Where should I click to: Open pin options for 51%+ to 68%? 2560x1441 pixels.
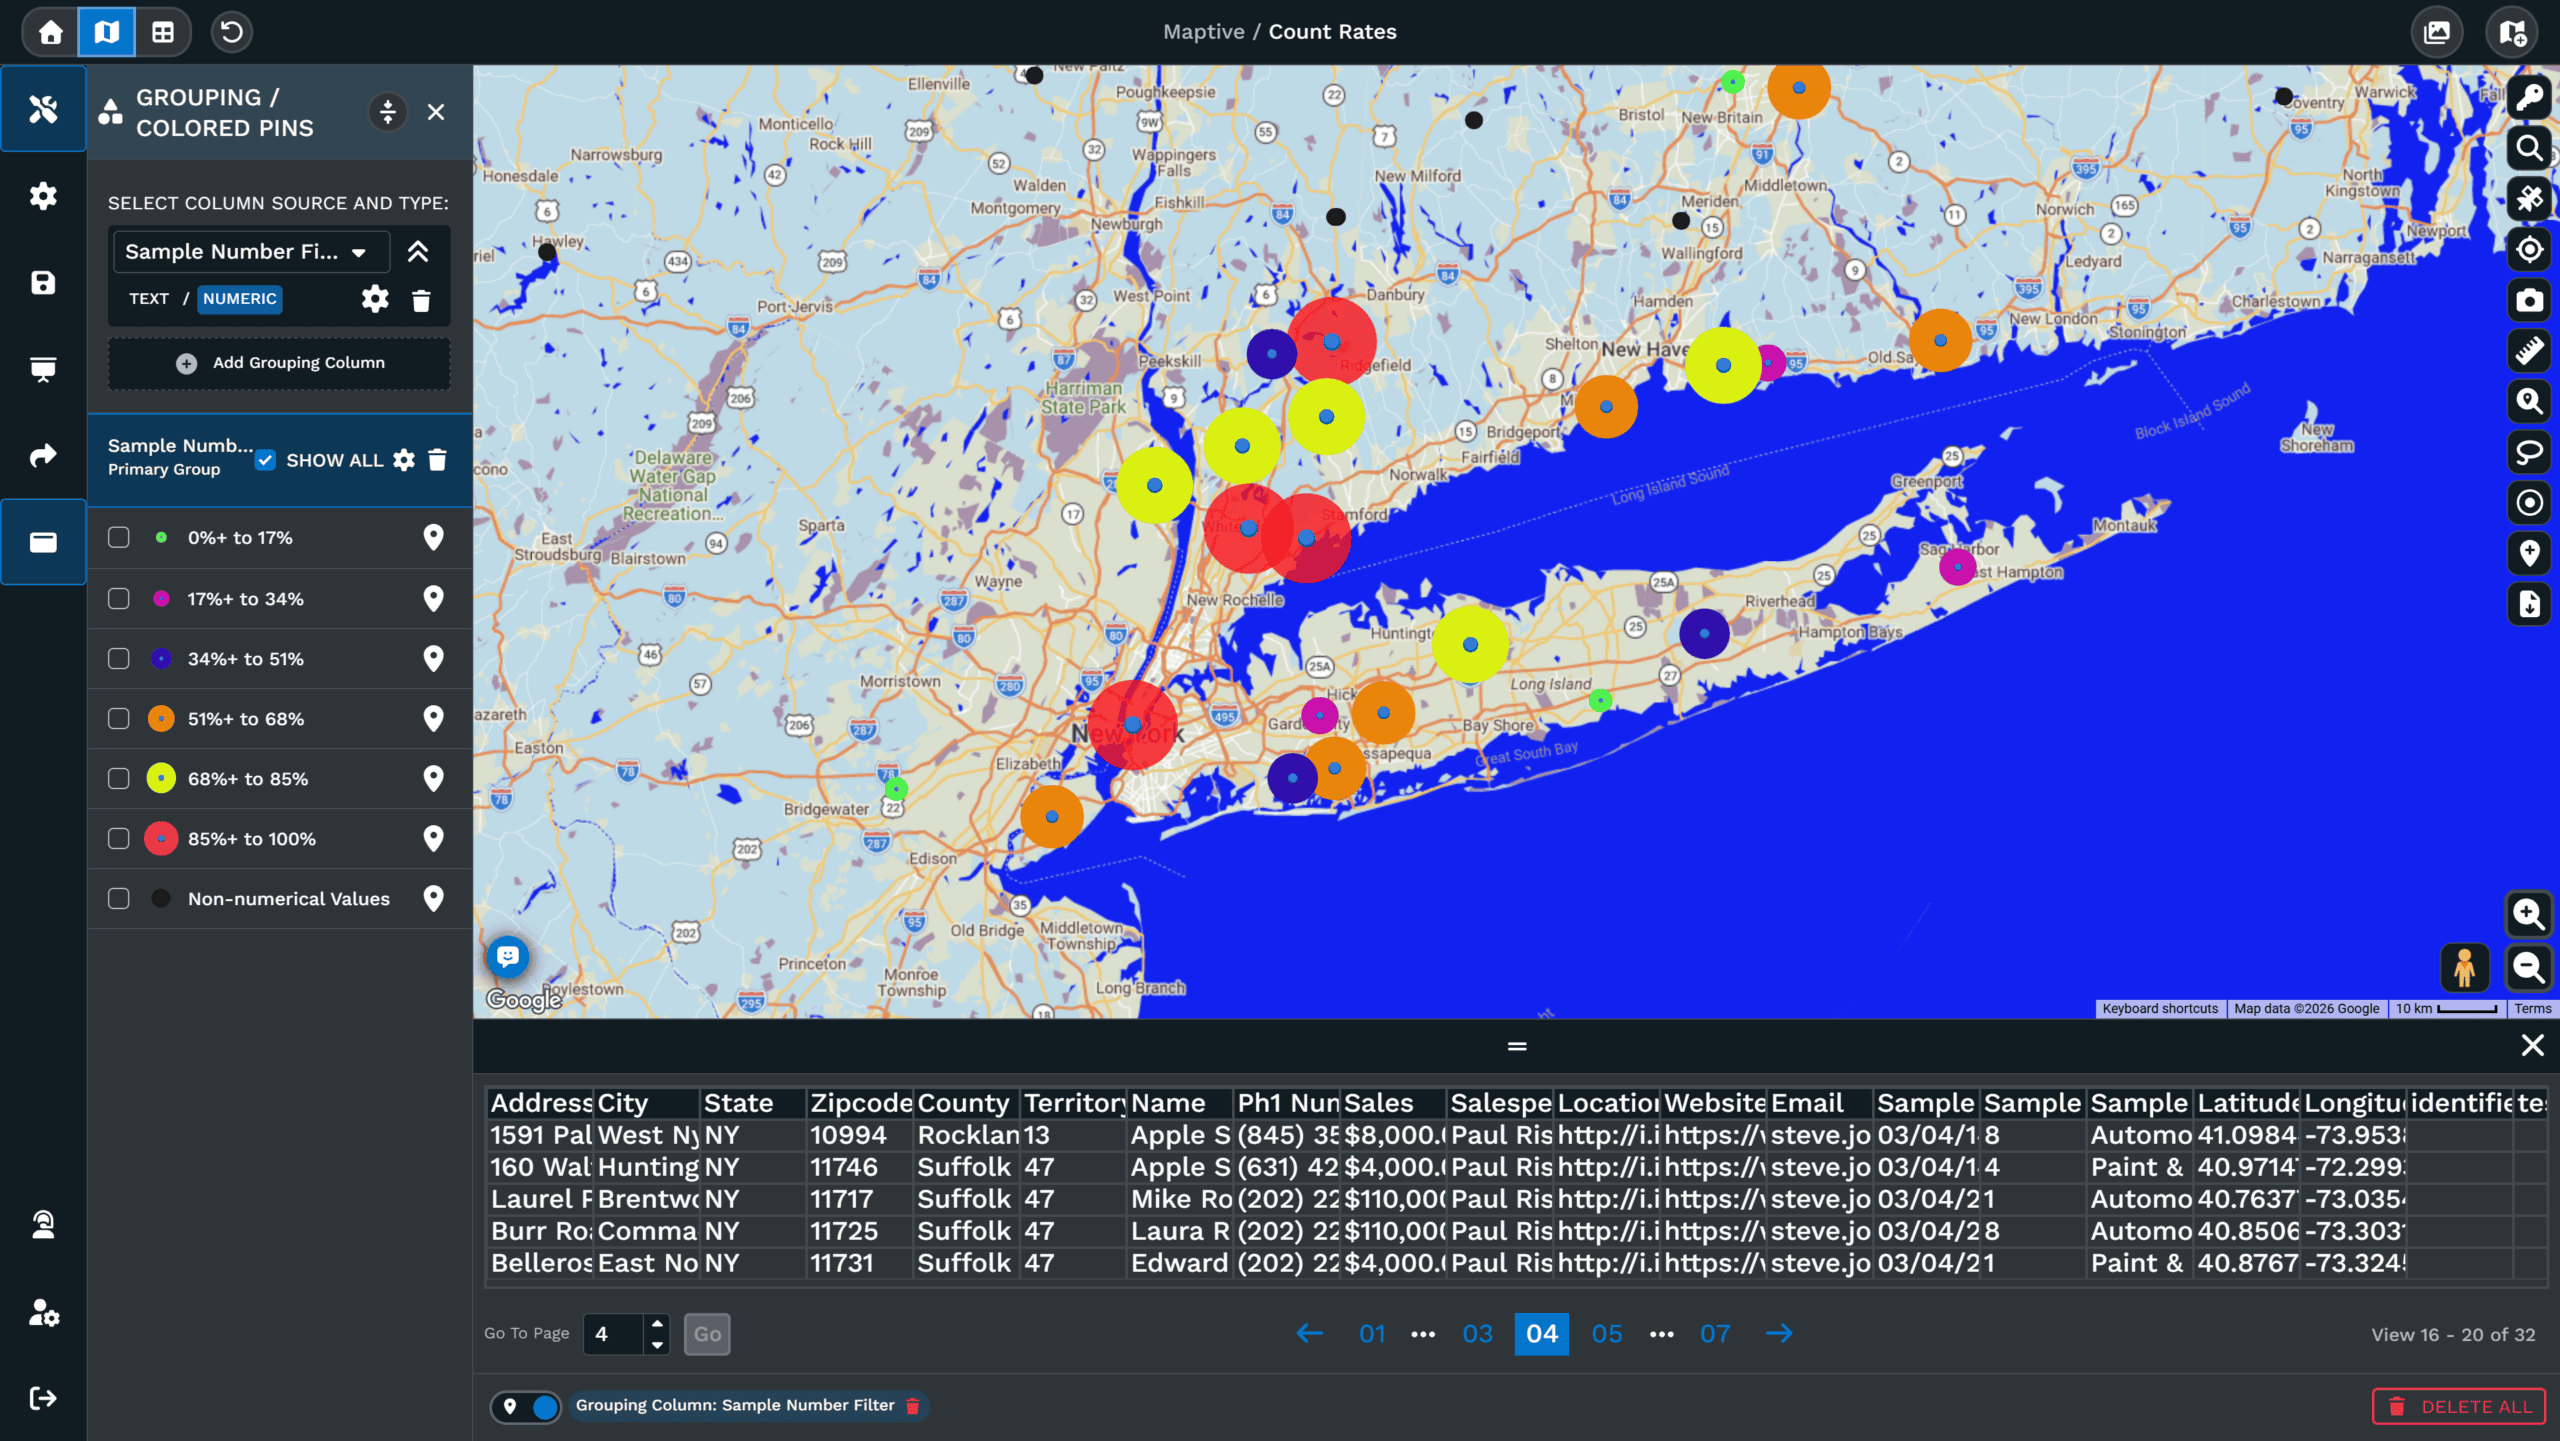(433, 719)
